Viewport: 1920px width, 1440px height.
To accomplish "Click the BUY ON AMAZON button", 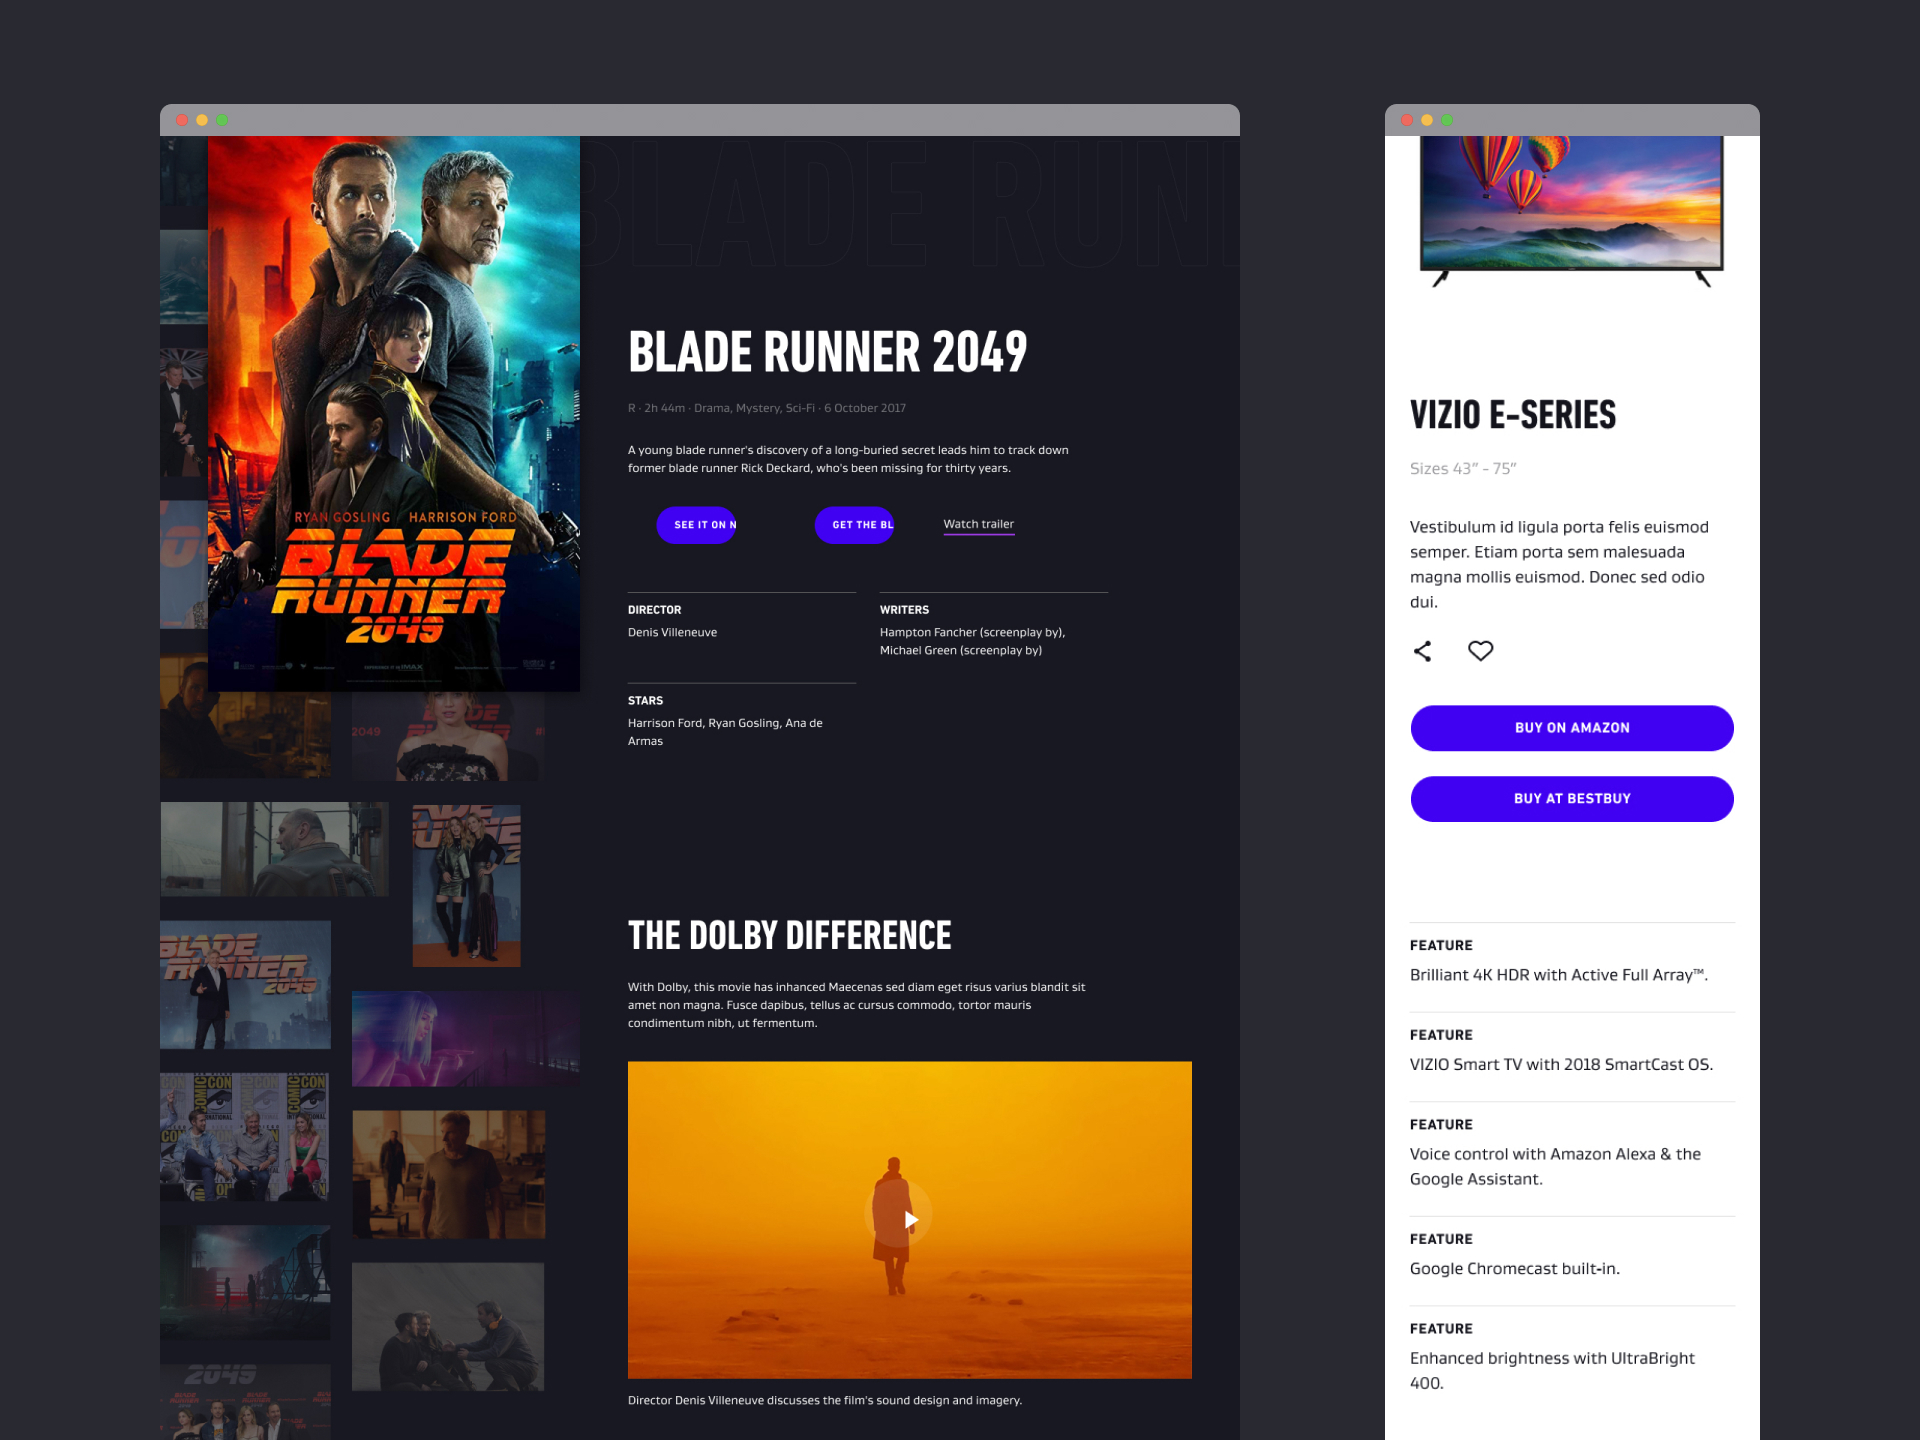I will coord(1572,728).
